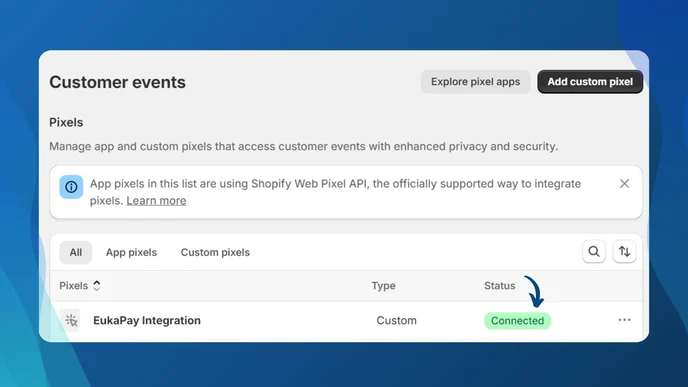Click the Status column header
Viewport: 688px width, 387px height.
point(499,286)
